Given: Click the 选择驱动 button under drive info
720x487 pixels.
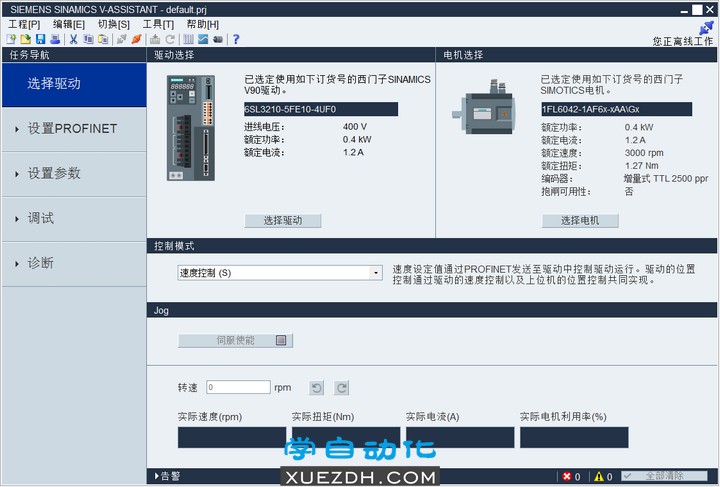Looking at the screenshot, I should 282,221.
